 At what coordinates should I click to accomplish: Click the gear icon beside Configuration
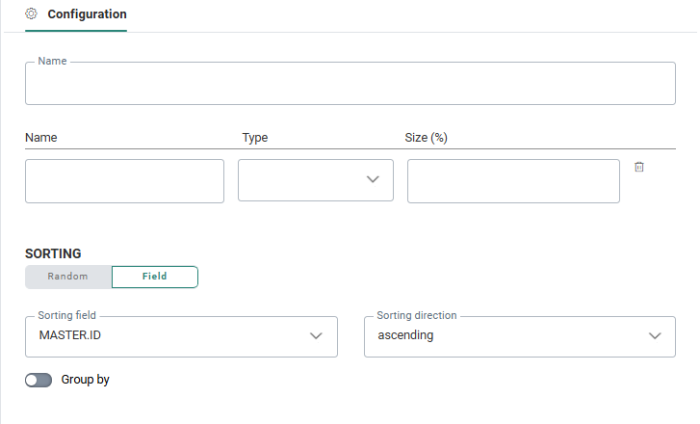[x=31, y=14]
